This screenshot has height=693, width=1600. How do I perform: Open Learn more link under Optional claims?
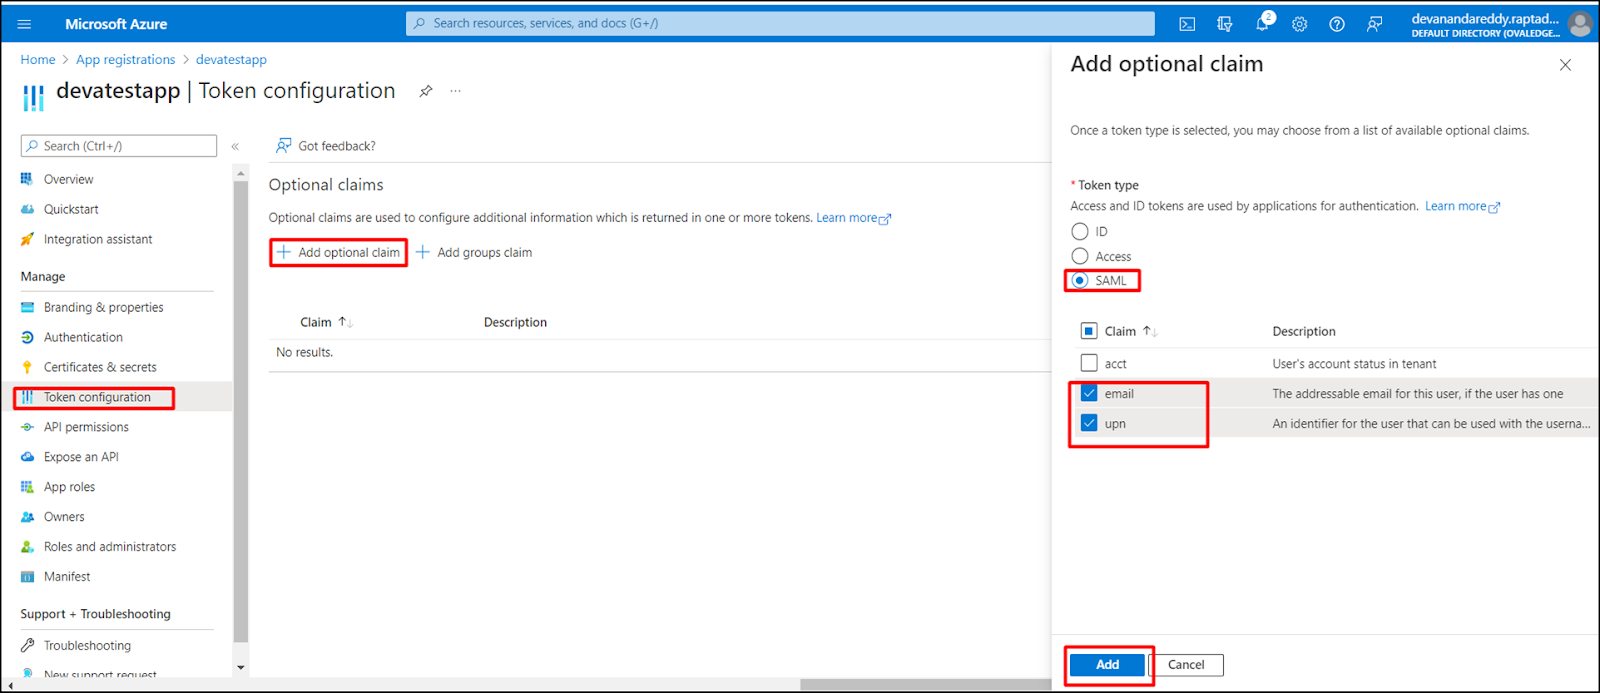point(853,218)
